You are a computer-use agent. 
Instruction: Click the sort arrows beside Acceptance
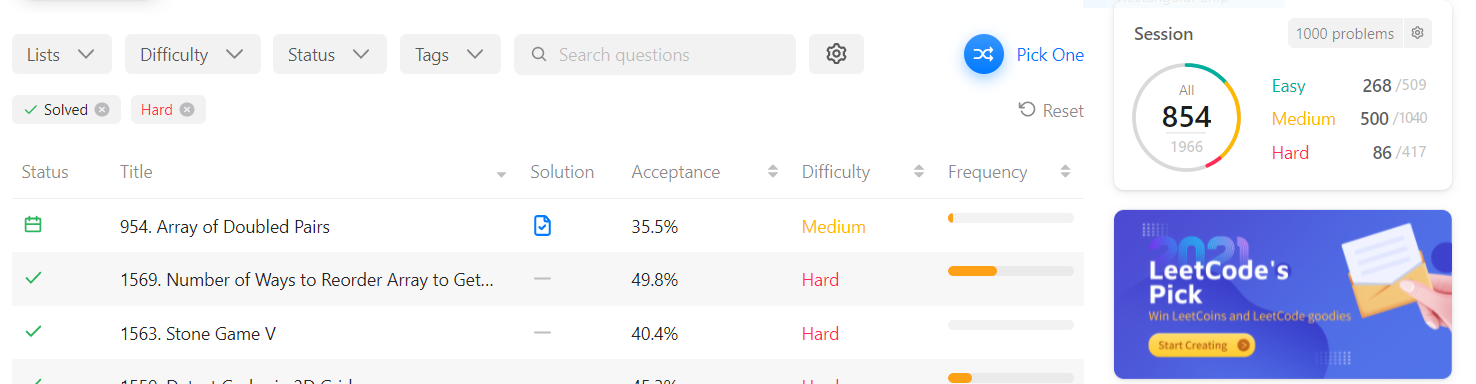(x=773, y=172)
